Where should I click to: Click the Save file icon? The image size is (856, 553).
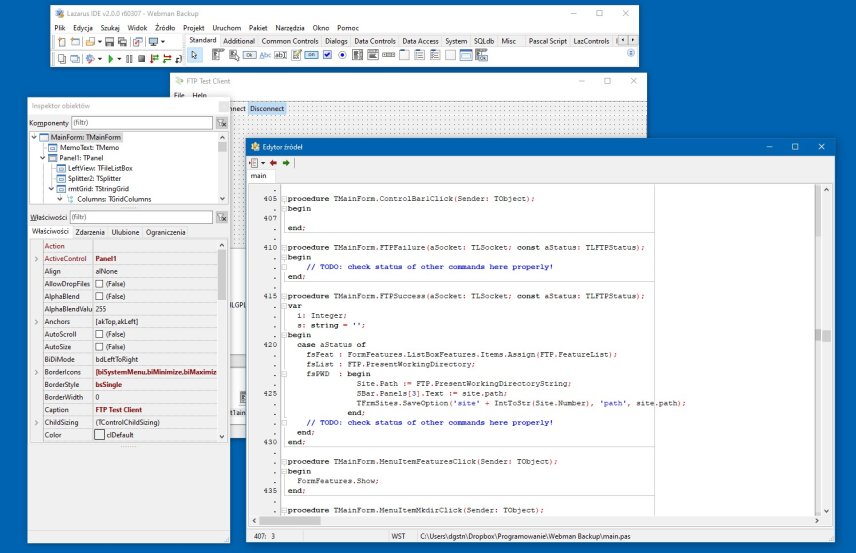tap(108, 42)
